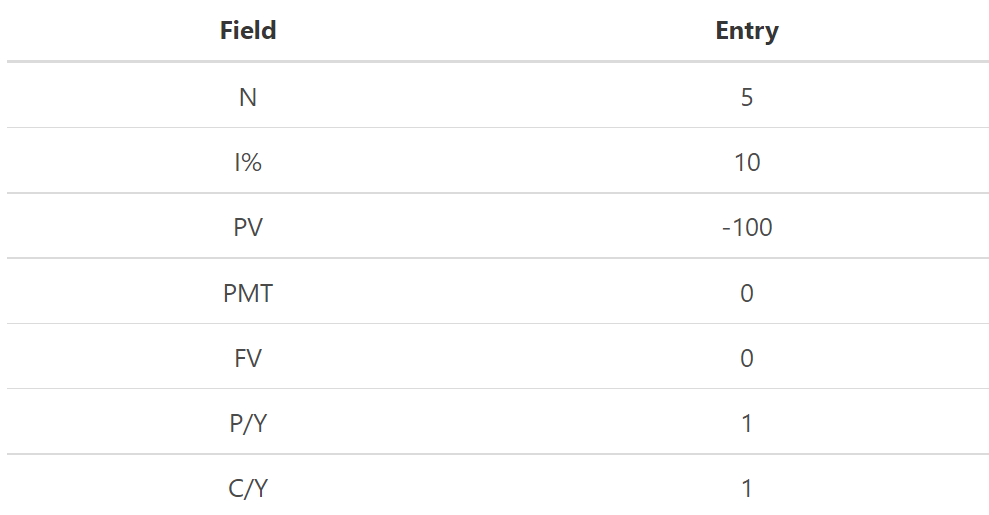Select the C/Y field label
Image resolution: width=989 pixels, height=515 pixels.
[x=248, y=489]
